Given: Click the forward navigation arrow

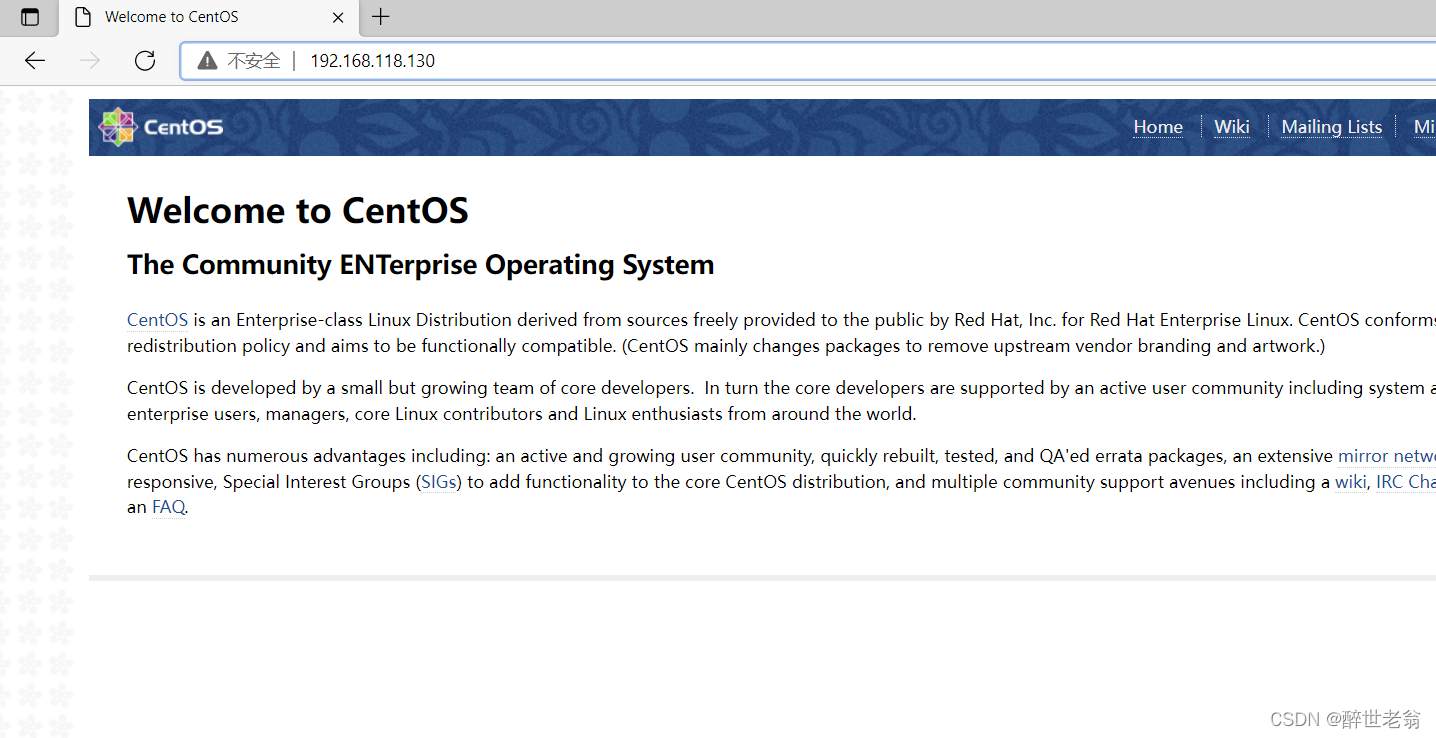Looking at the screenshot, I should (x=90, y=60).
